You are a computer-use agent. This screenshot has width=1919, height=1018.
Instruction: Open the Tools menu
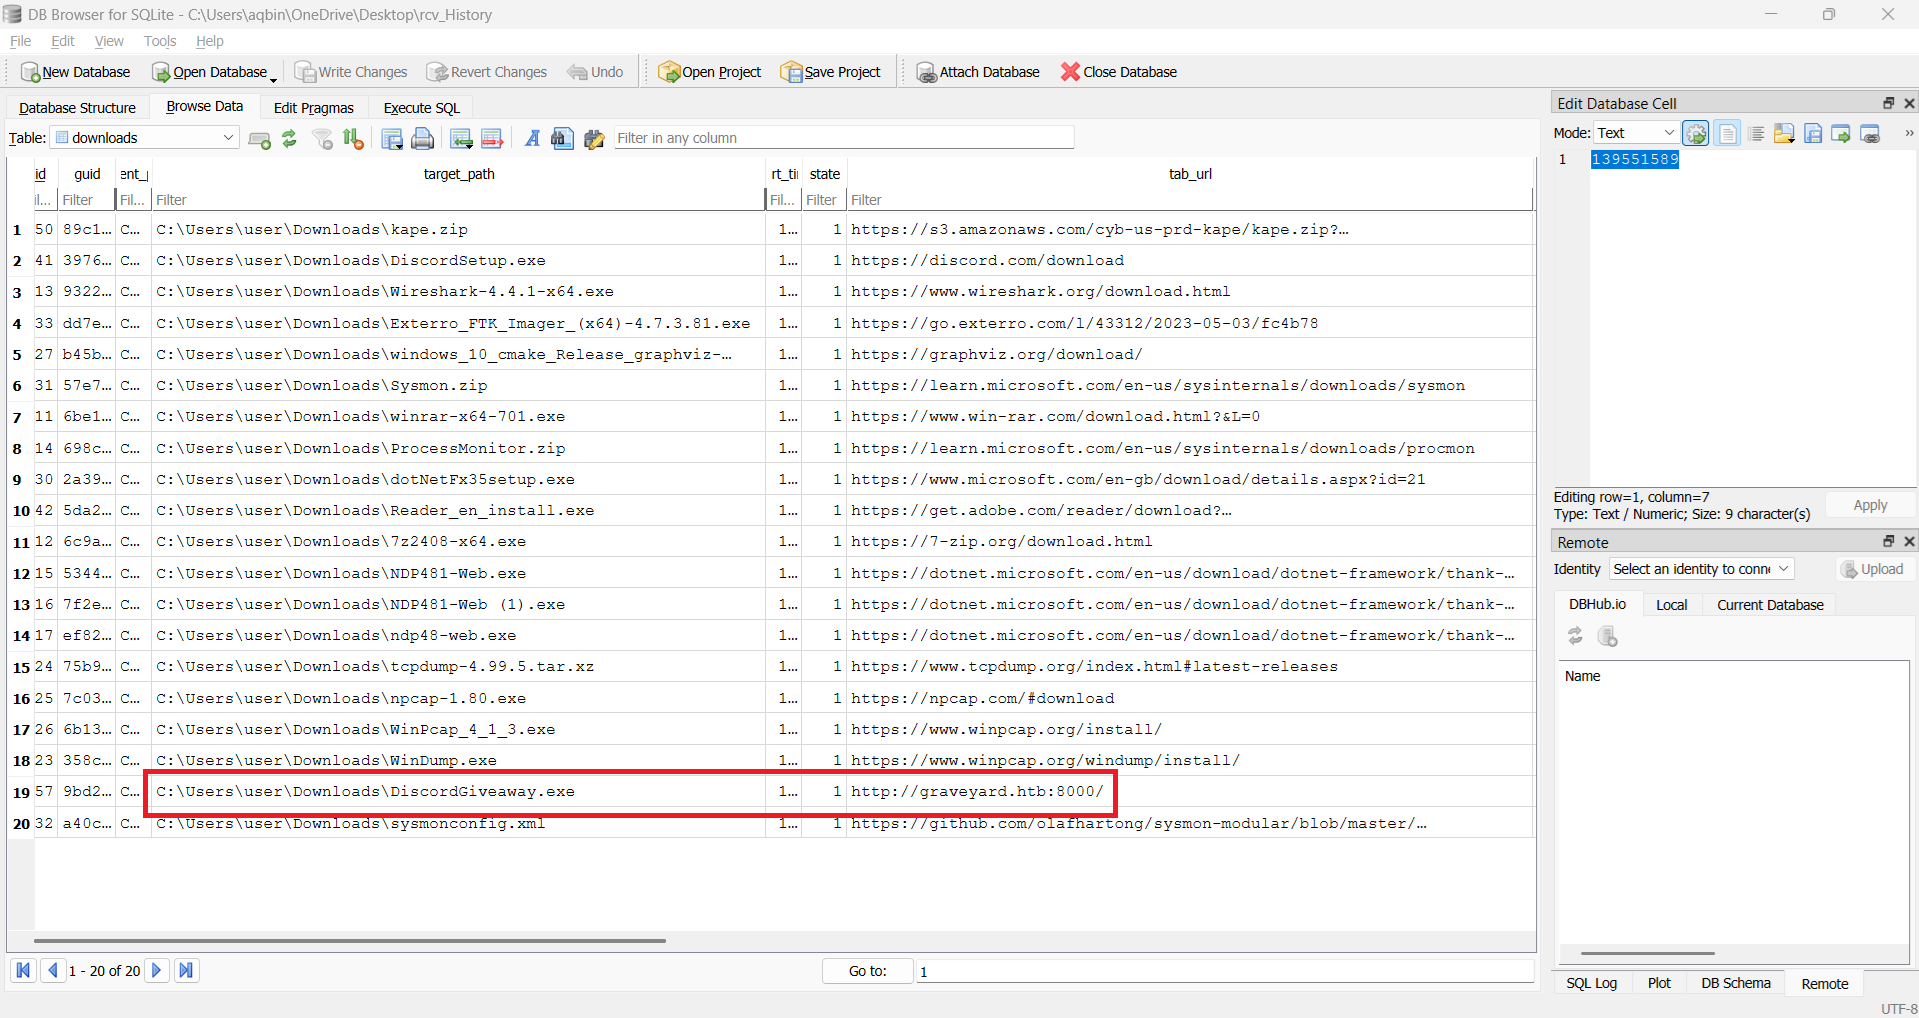click(160, 41)
